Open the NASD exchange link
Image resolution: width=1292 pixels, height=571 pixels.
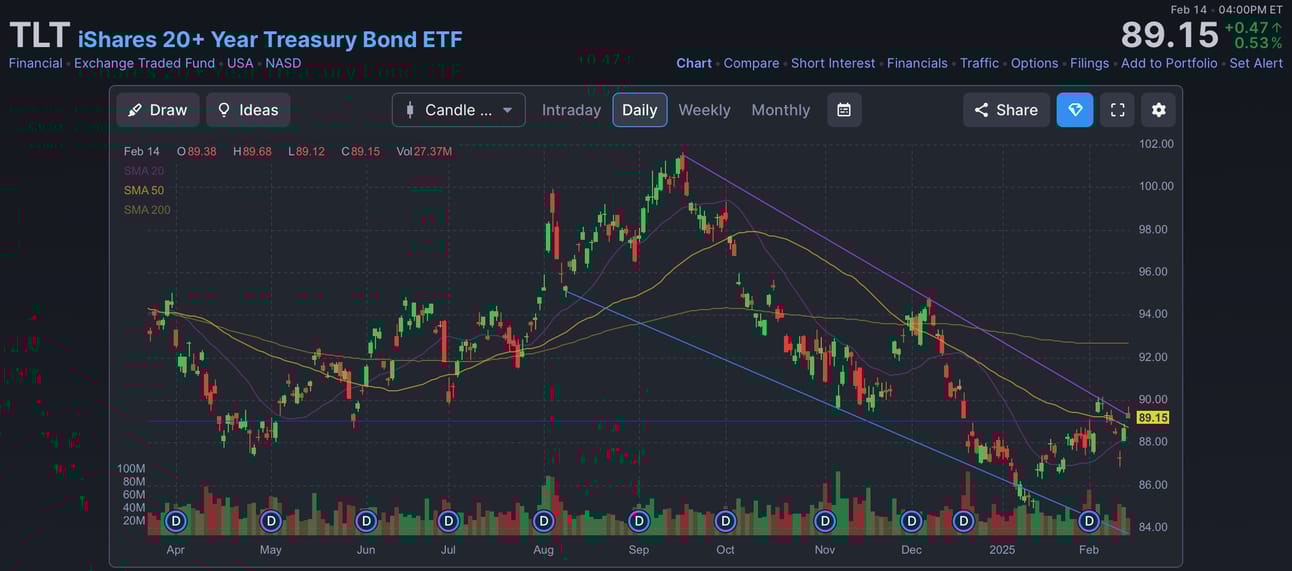(x=283, y=63)
